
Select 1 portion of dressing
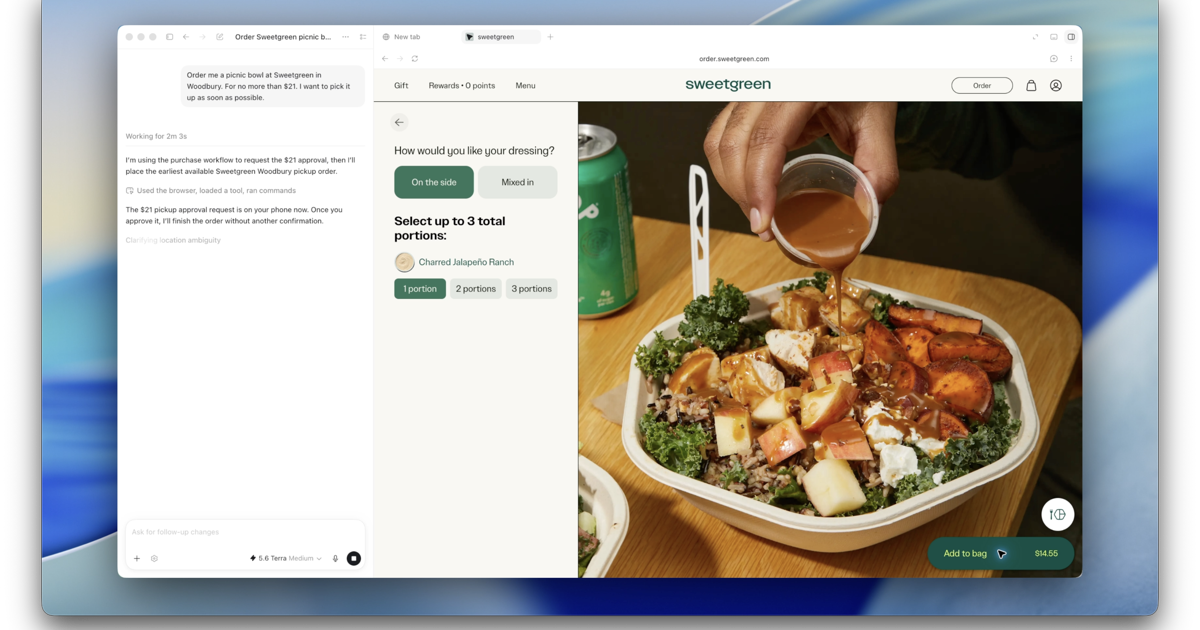click(420, 289)
